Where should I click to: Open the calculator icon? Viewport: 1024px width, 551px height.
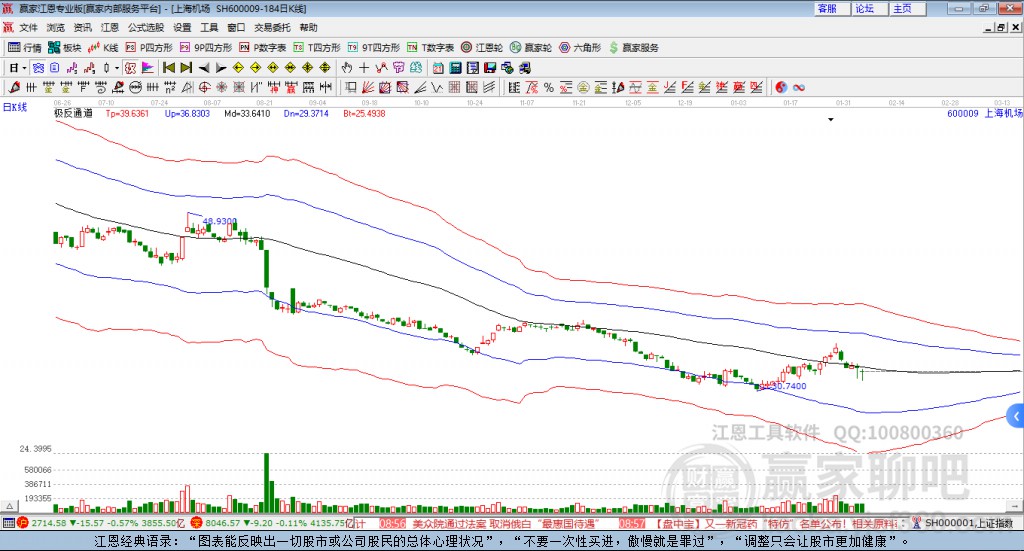click(455, 68)
